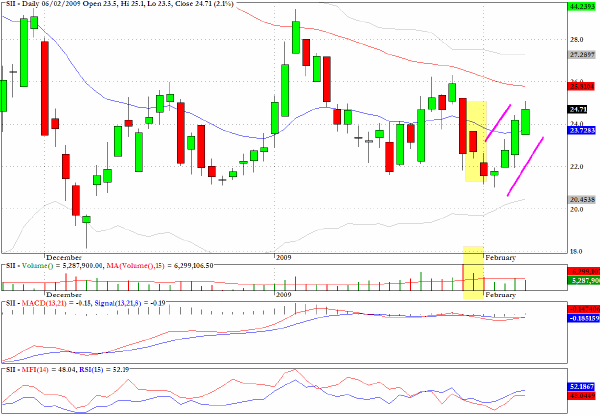Select the upper magenta trend line
Viewport: 600px width, 416px height.
click(x=498, y=123)
